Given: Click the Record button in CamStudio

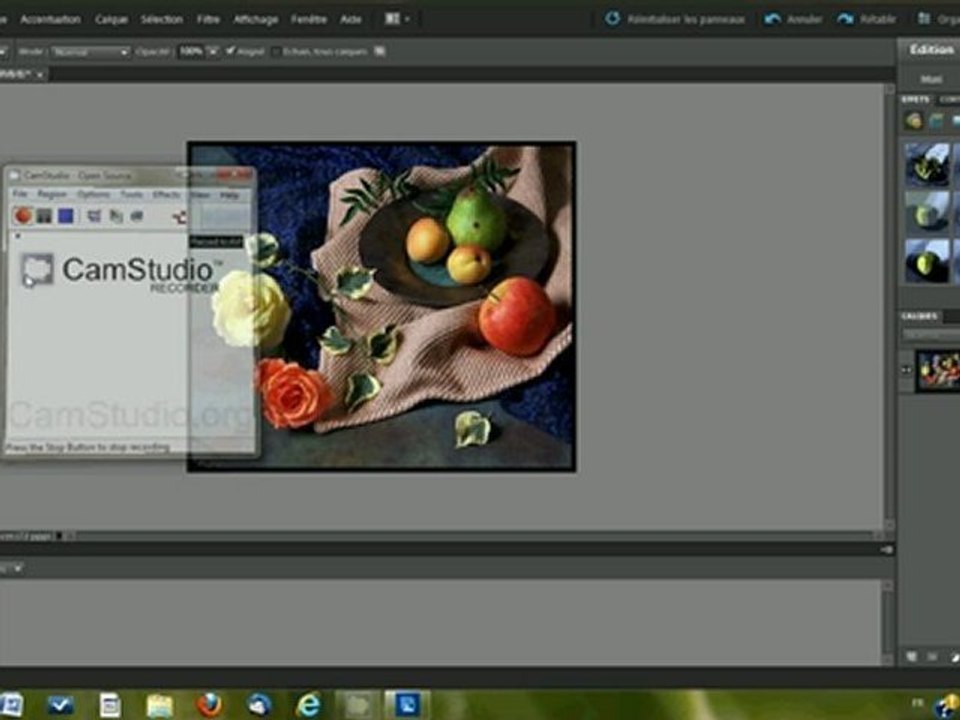Looking at the screenshot, I should 23,216.
